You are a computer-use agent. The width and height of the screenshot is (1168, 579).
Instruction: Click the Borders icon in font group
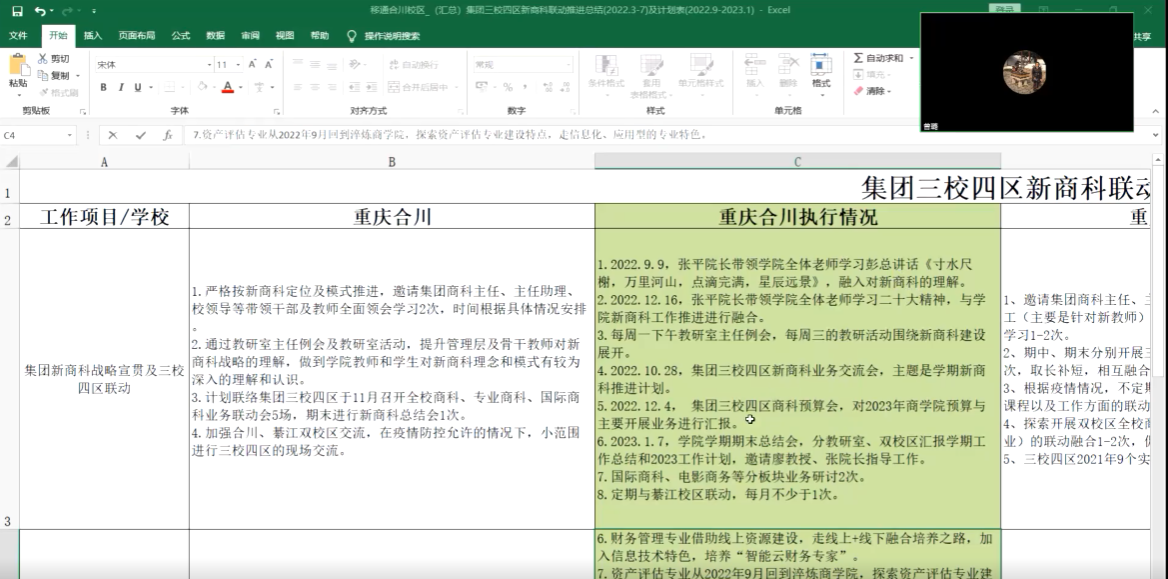(x=170, y=87)
